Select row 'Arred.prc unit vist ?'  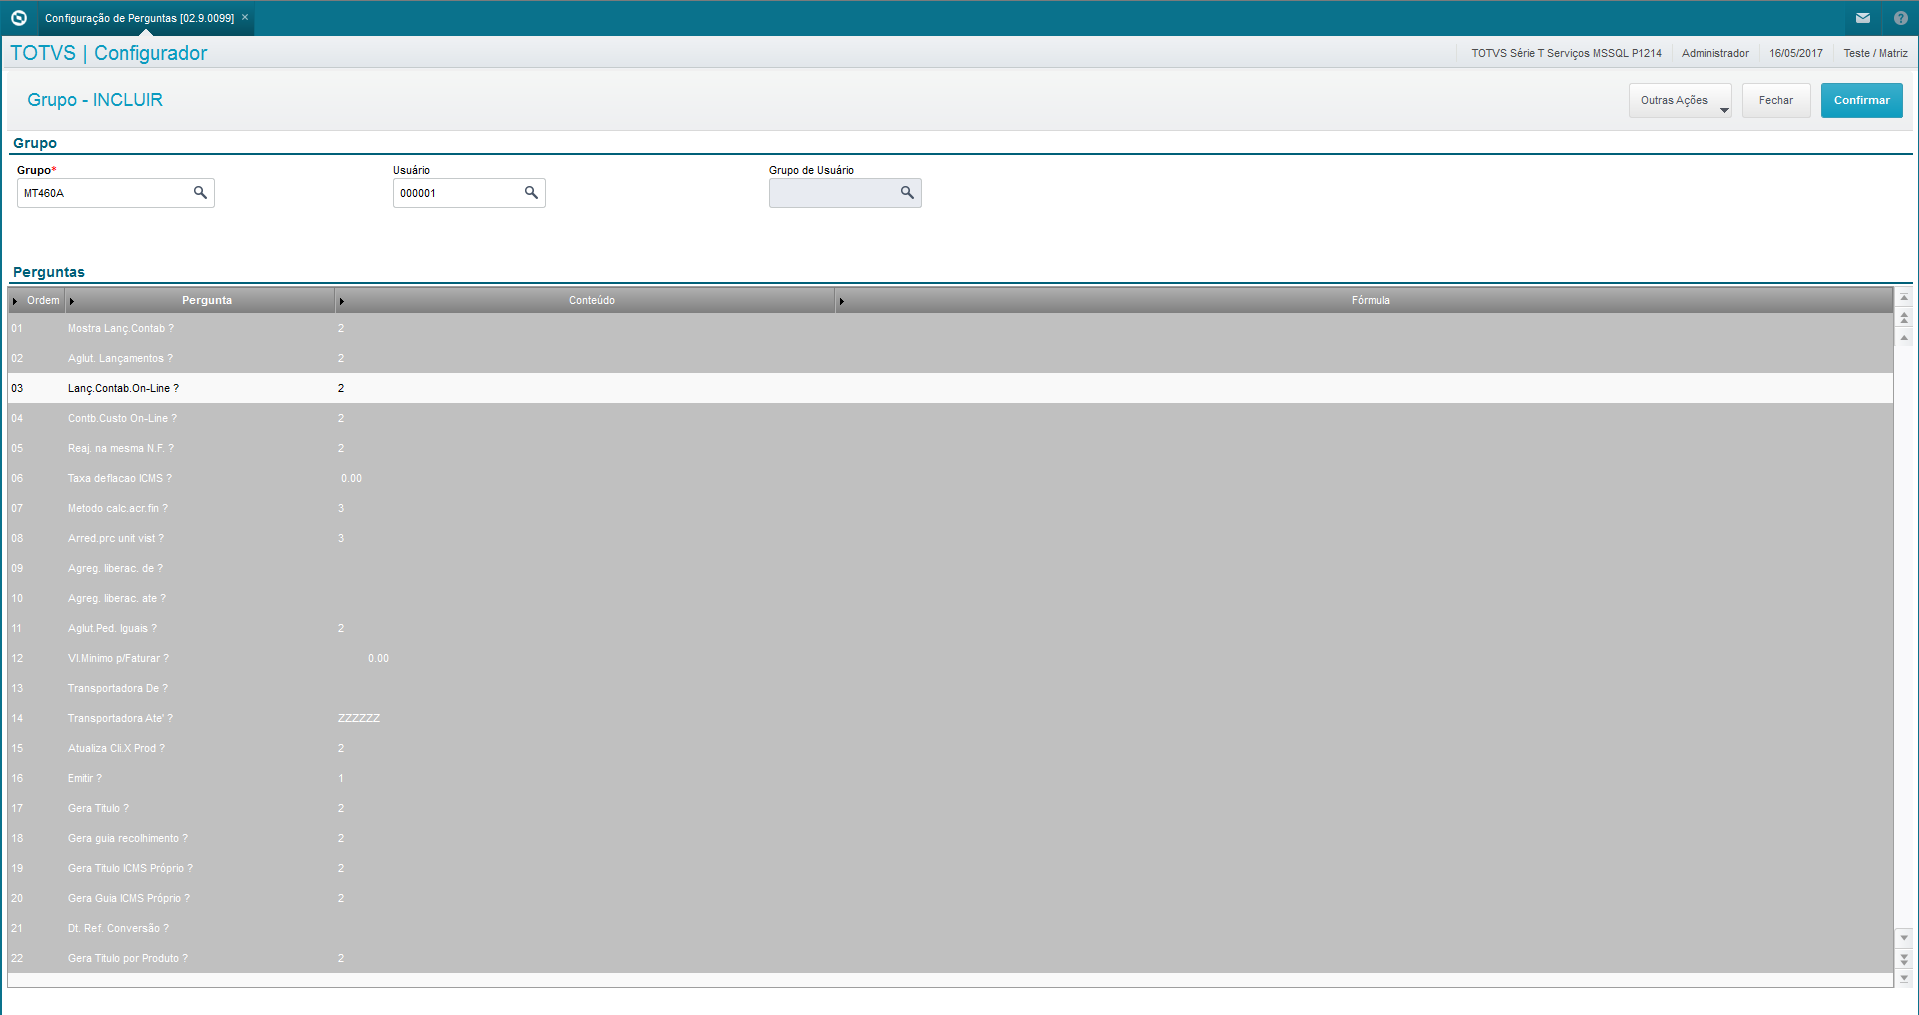pos(950,538)
